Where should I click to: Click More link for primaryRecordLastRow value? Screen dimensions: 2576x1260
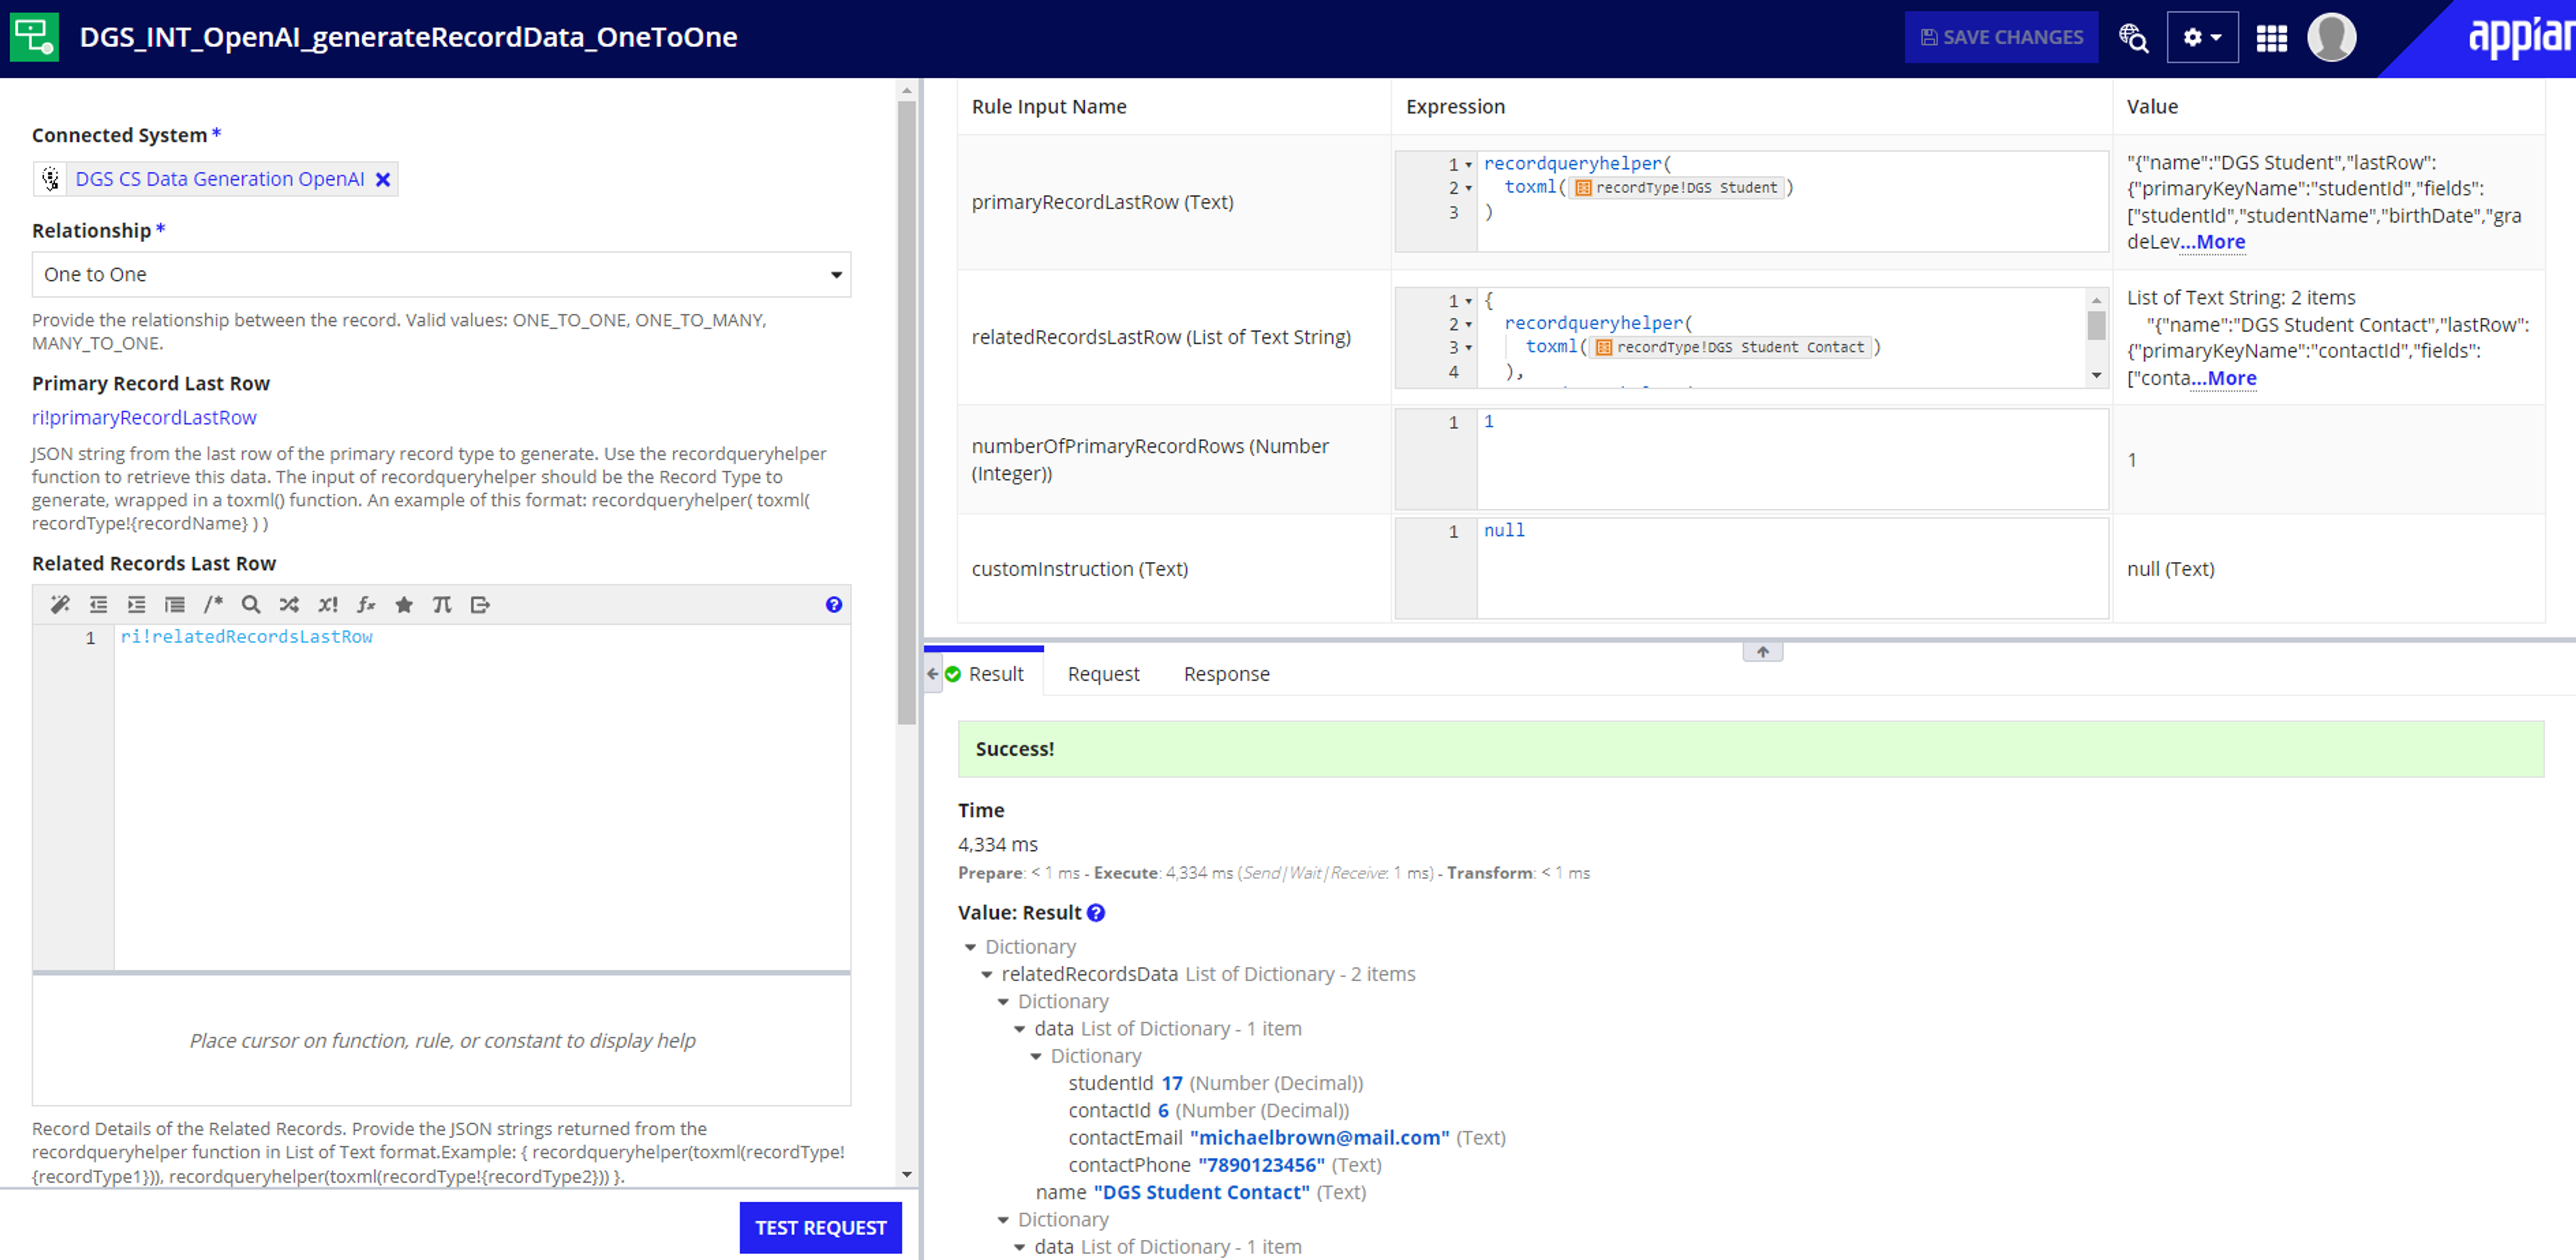(x=2212, y=241)
